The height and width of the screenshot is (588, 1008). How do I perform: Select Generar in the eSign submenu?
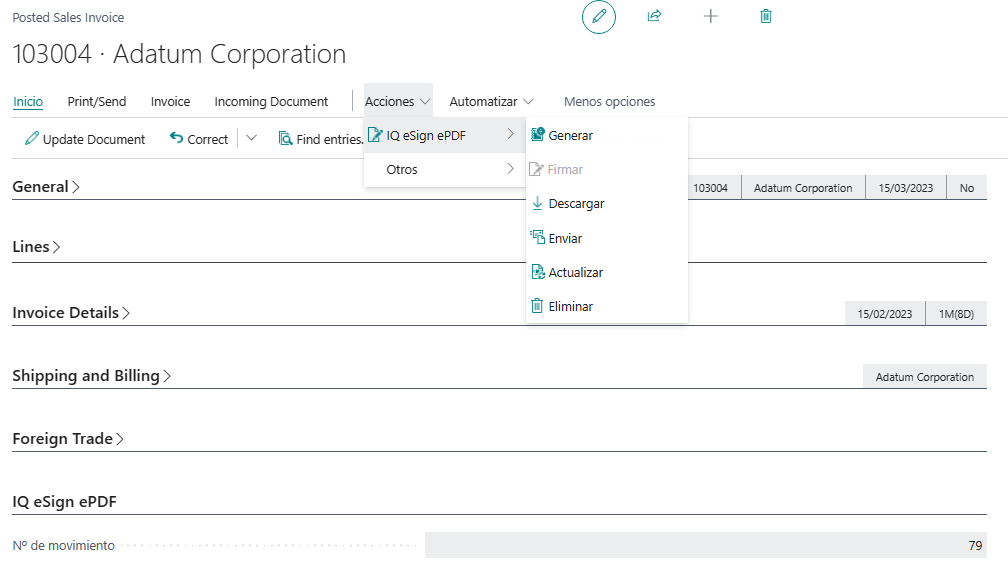pyautogui.click(x=570, y=135)
